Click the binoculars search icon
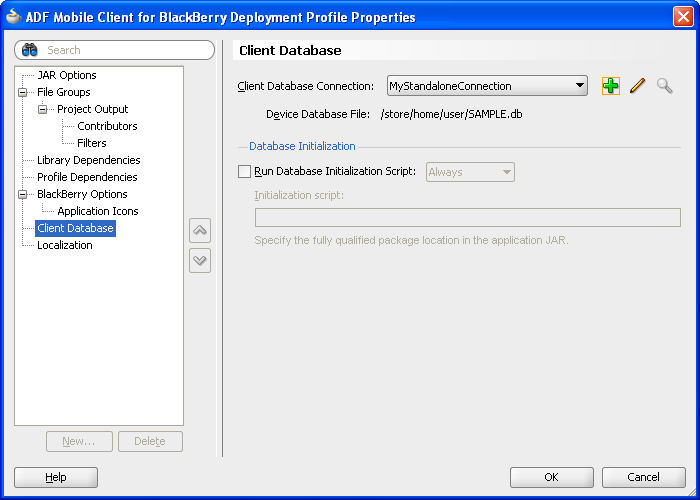 pos(30,50)
